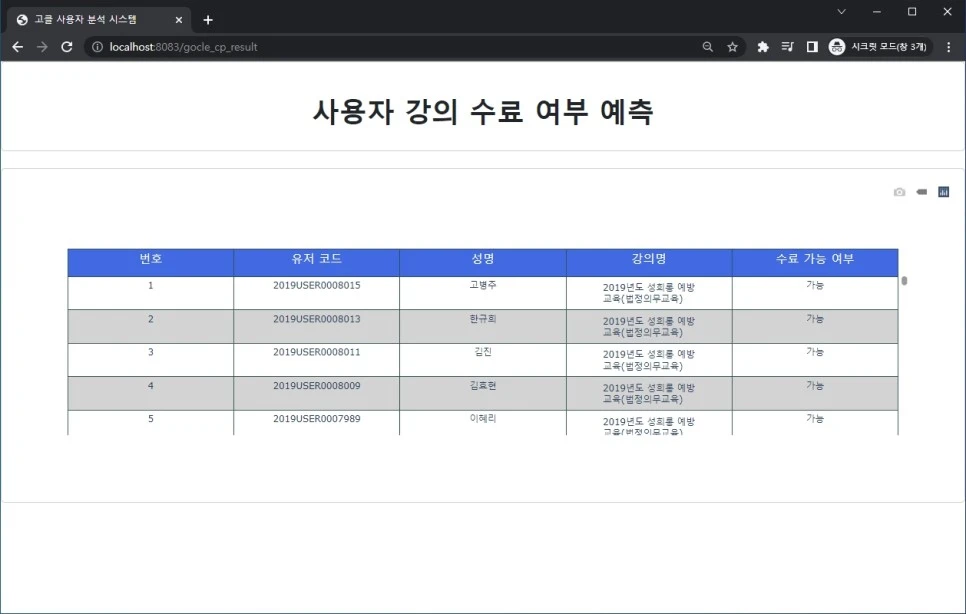Click the lecture name cell in row 4
The image size is (966, 614).
click(649, 393)
